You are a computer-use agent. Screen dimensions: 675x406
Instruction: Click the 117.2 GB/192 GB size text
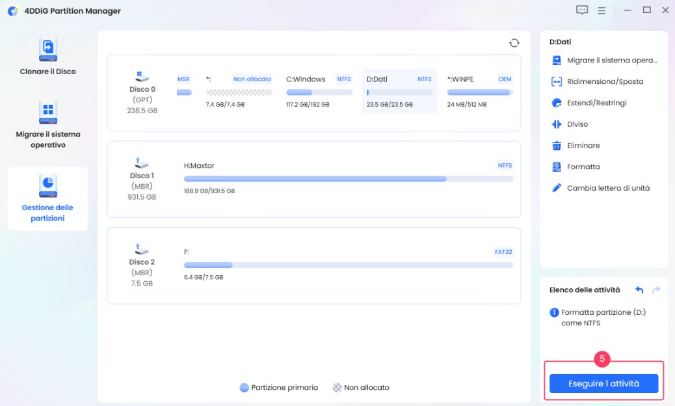tap(308, 104)
